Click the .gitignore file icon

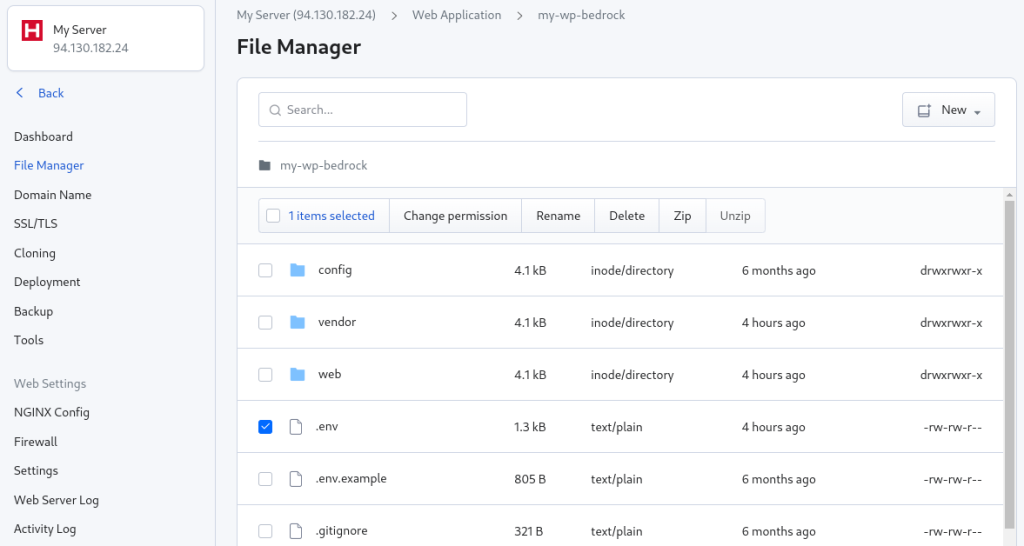click(x=296, y=531)
